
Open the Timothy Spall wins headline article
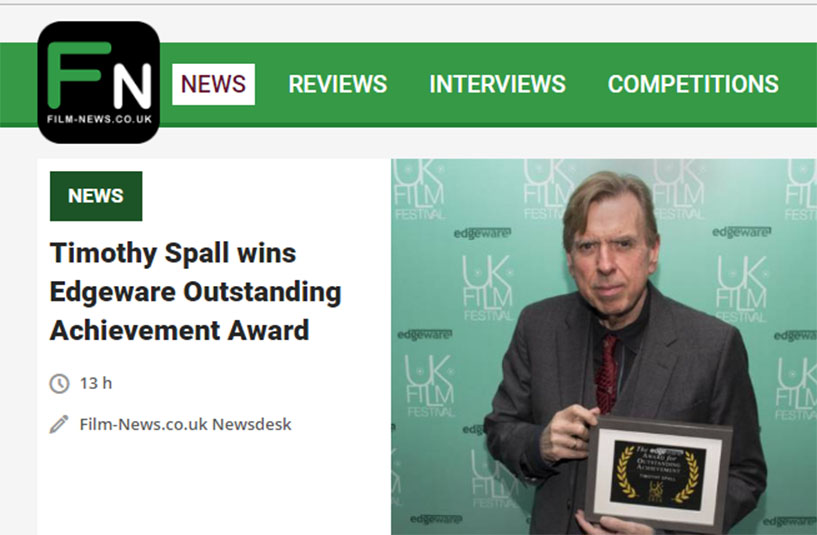click(195, 292)
